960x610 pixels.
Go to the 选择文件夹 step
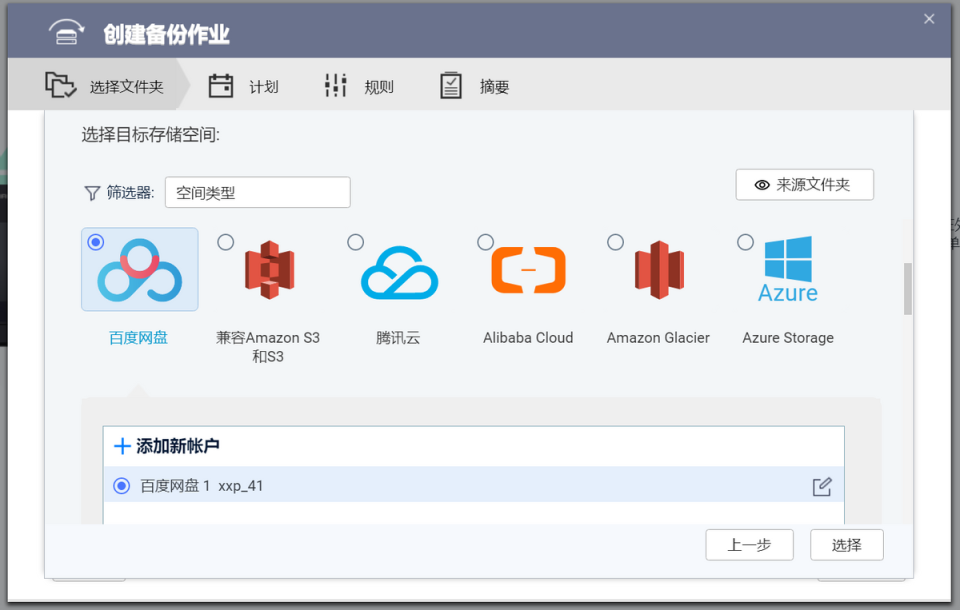104,86
